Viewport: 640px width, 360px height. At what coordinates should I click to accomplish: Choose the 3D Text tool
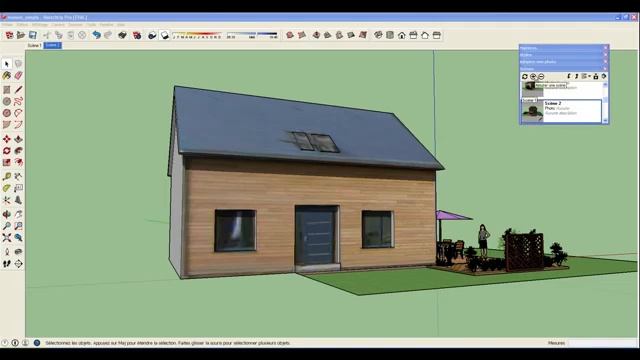pos(18,200)
